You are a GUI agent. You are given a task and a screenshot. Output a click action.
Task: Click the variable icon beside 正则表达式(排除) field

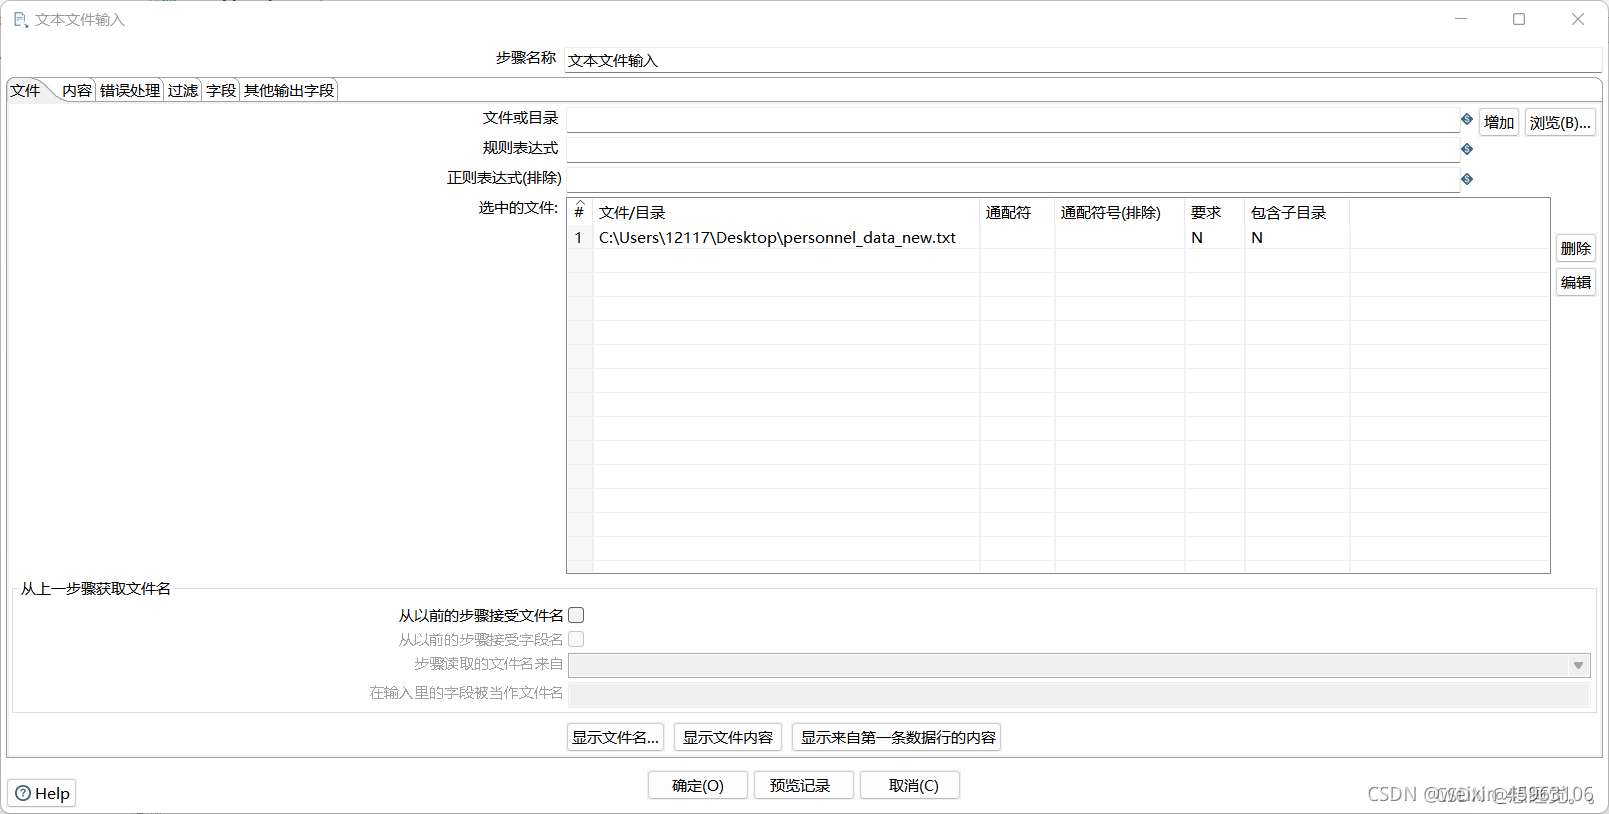click(x=1467, y=179)
